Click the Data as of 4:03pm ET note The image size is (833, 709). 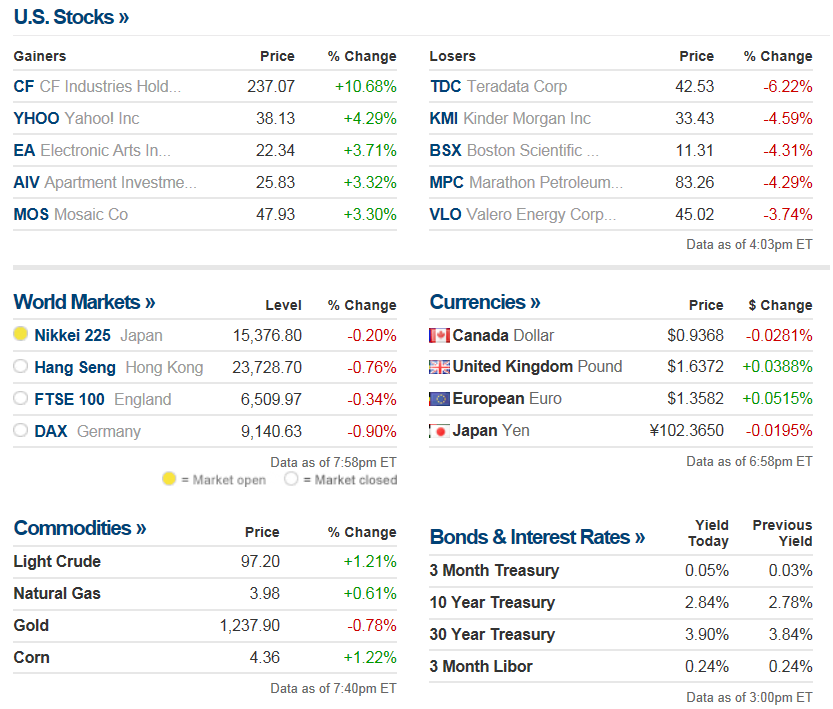750,244
